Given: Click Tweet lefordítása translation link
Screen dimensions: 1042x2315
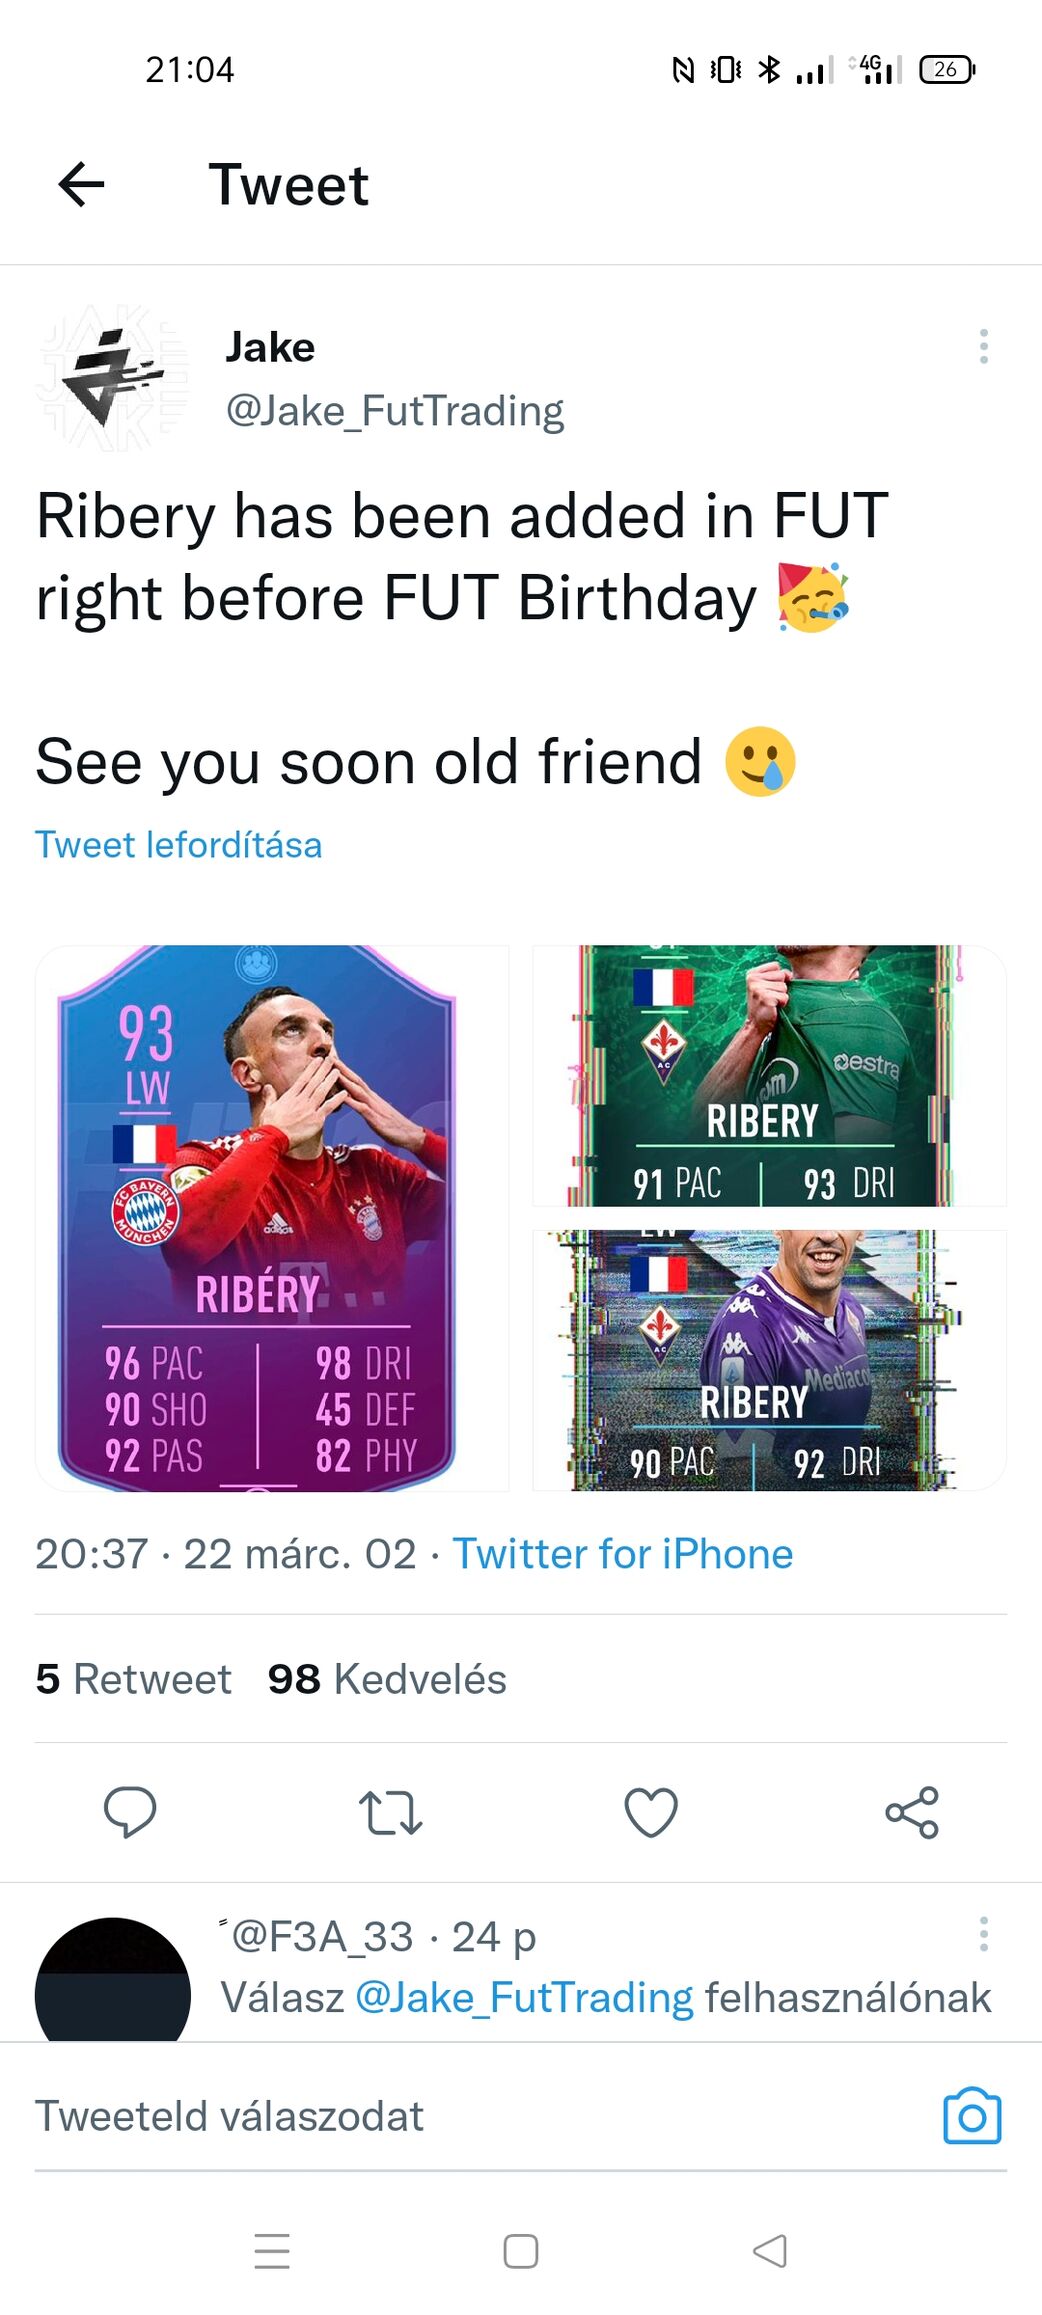Looking at the screenshot, I should (179, 845).
